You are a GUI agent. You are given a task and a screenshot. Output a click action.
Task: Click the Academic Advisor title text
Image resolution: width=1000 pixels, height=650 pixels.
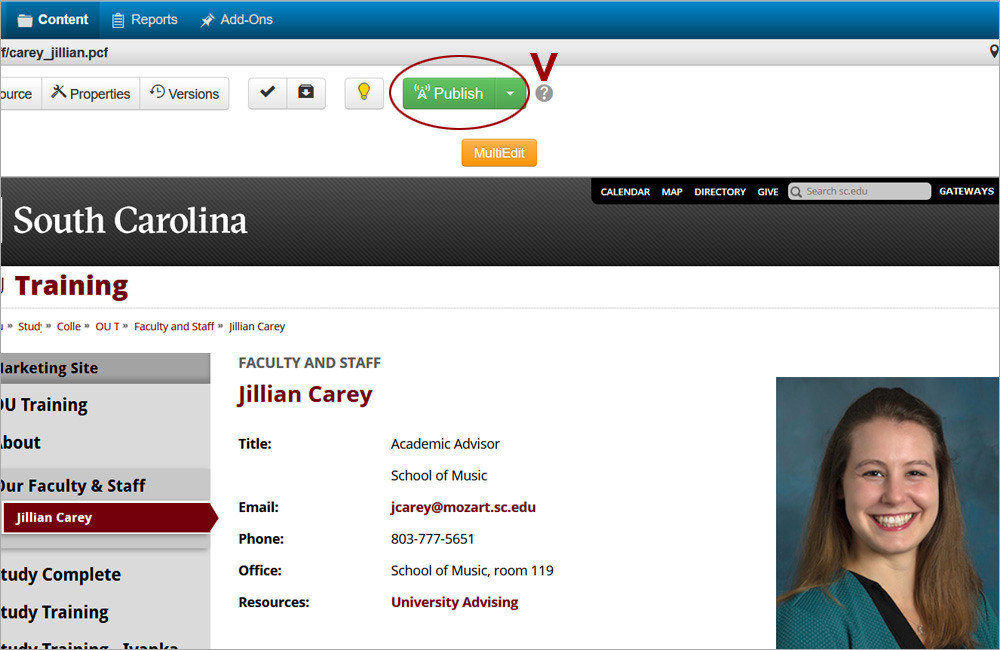tap(445, 444)
